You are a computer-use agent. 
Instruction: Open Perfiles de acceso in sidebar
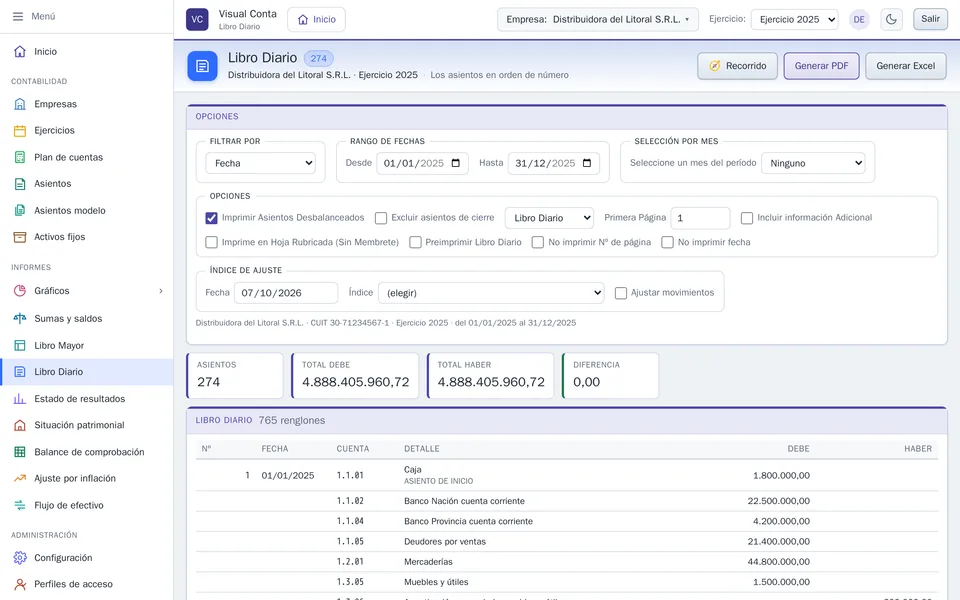(x=87, y=584)
